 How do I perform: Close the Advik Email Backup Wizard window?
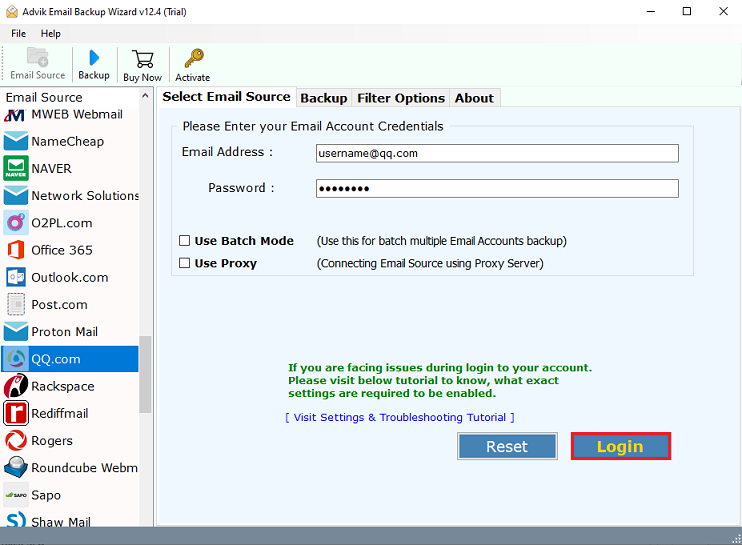[x=723, y=11]
